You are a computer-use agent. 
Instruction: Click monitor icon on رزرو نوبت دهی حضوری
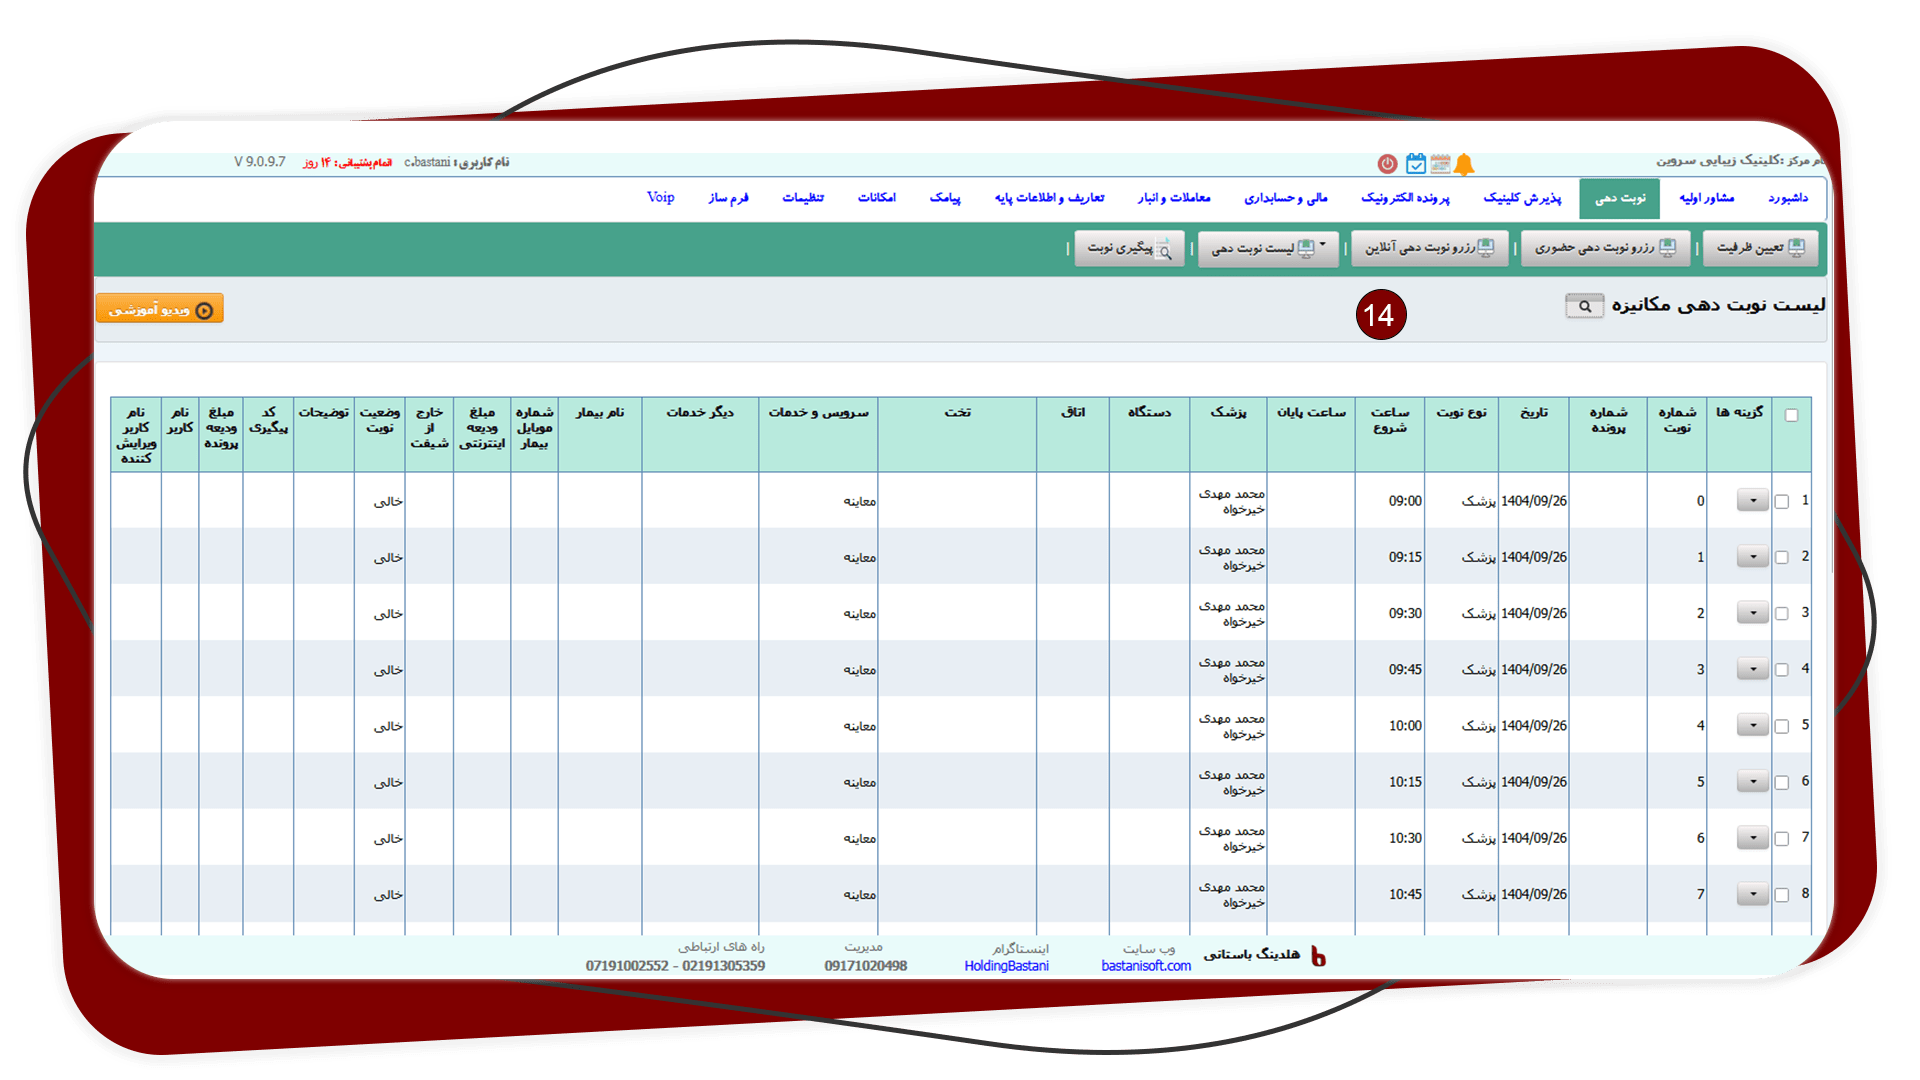pos(1667,247)
